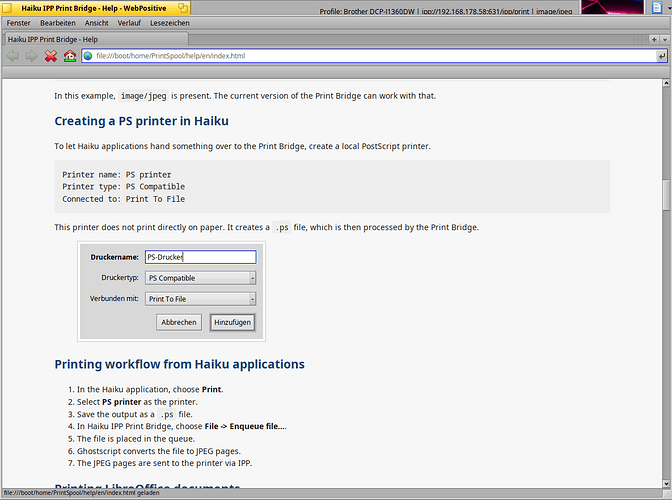Click the Druckername text field
This screenshot has width=672, height=500.
pos(201,257)
